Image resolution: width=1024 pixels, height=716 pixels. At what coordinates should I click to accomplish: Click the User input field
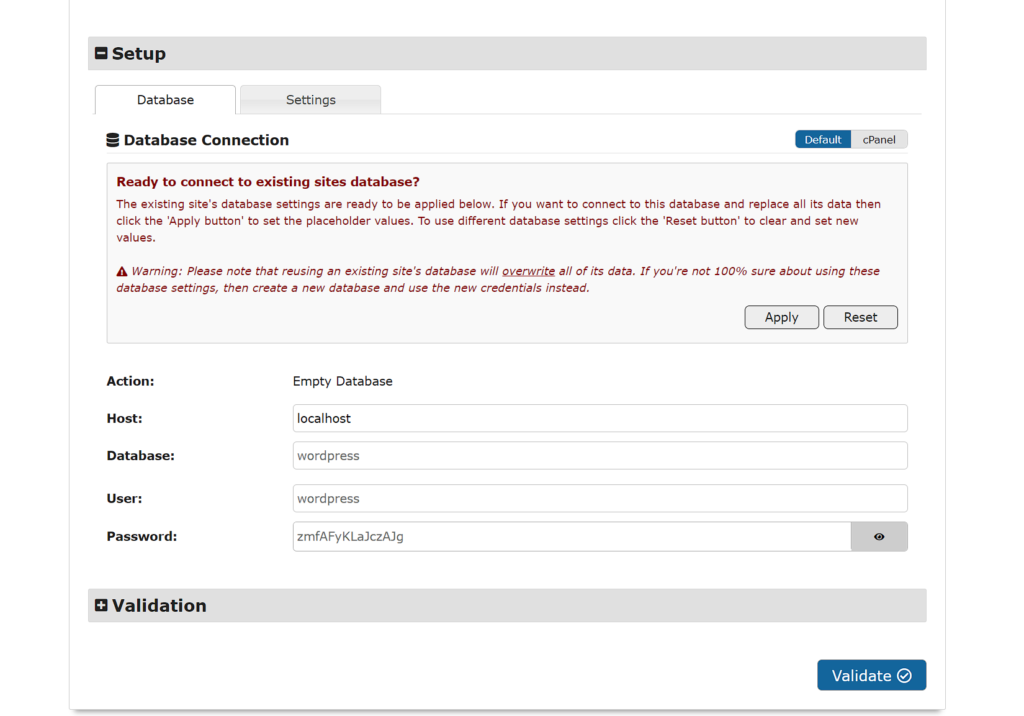pyautogui.click(x=599, y=499)
